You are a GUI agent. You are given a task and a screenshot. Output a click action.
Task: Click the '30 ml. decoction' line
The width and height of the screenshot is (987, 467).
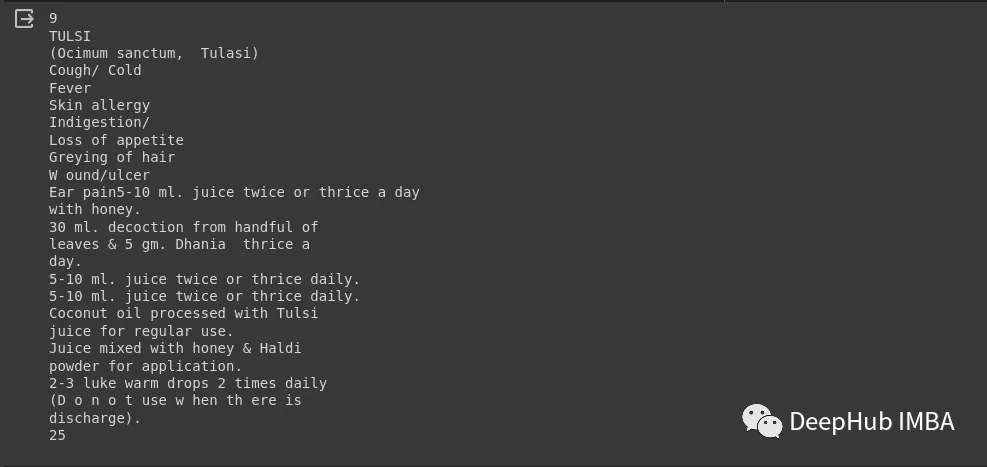point(184,227)
